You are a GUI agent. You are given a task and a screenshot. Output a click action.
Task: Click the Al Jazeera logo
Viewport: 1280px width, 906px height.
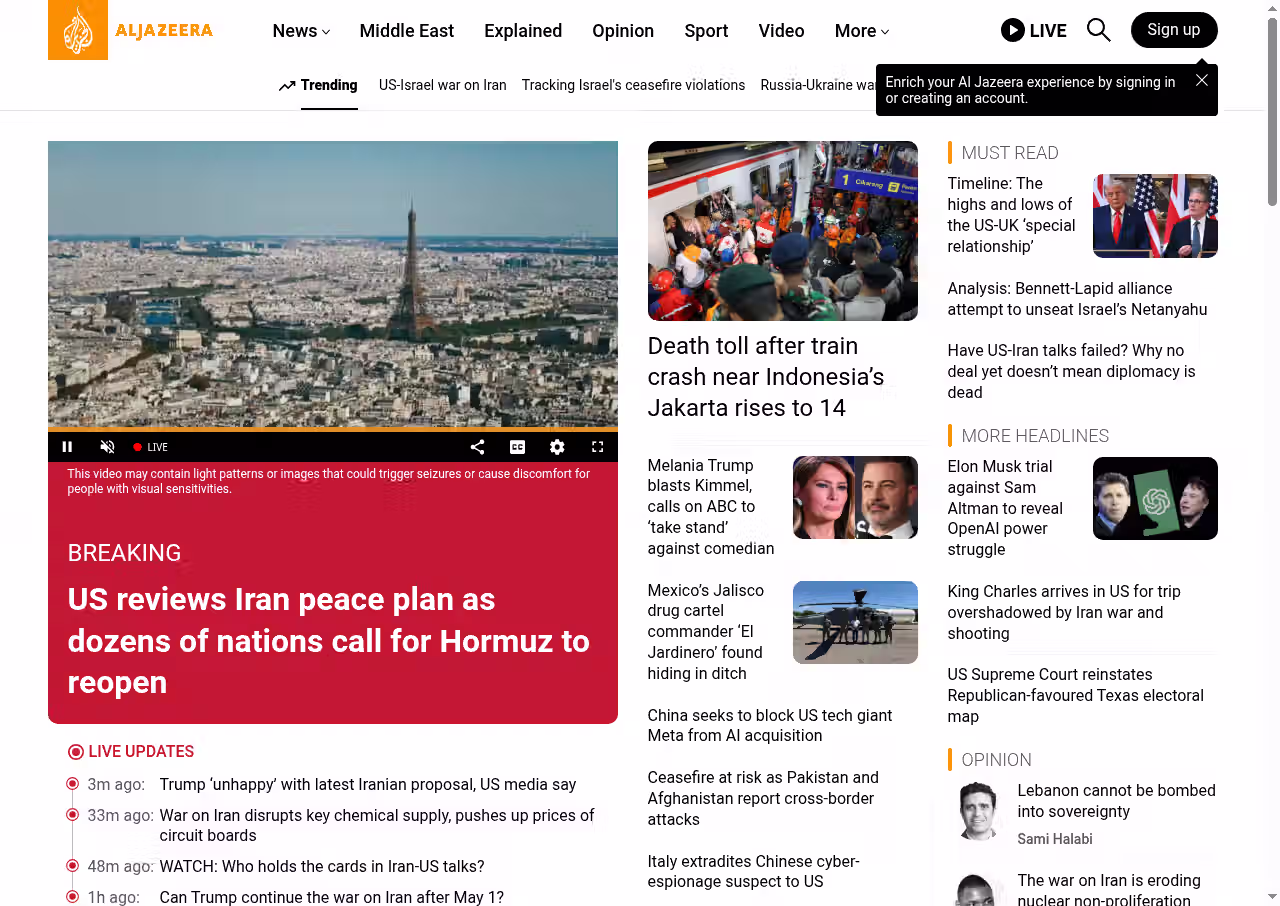click(x=131, y=30)
